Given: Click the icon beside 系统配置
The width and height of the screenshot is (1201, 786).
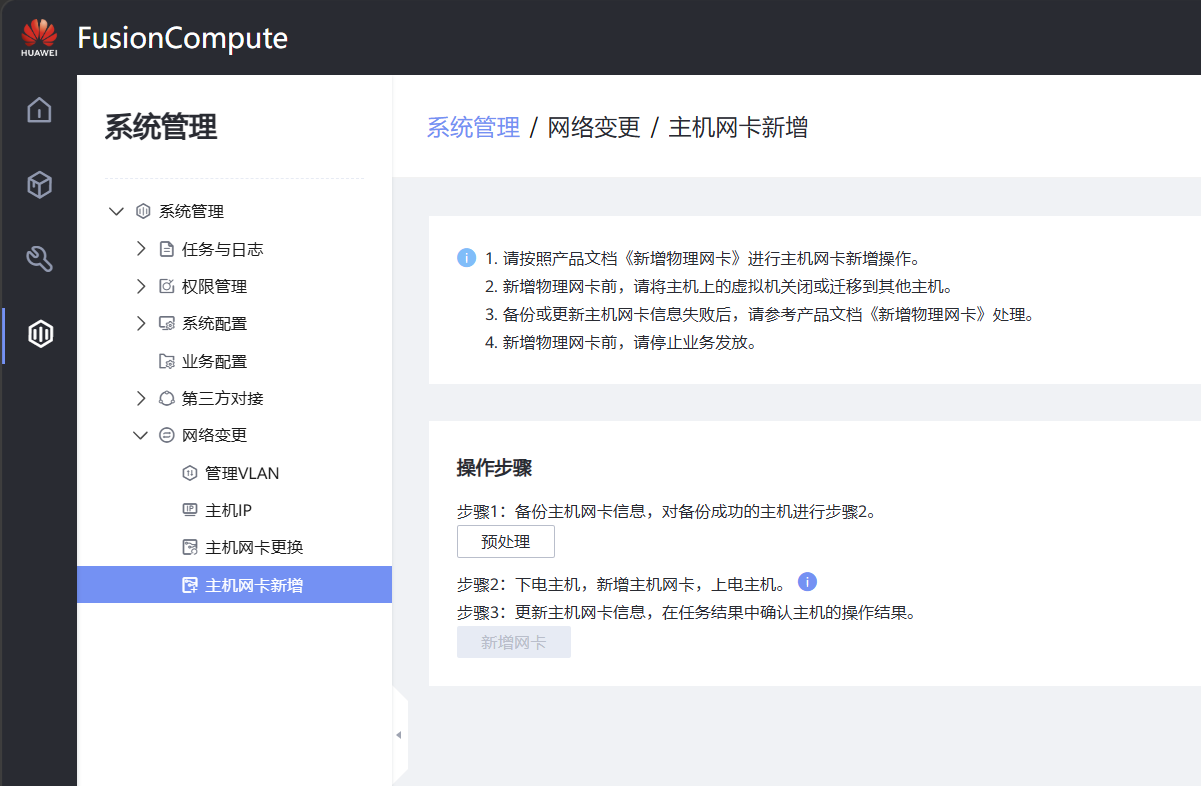Looking at the screenshot, I should pyautogui.click(x=167, y=323).
